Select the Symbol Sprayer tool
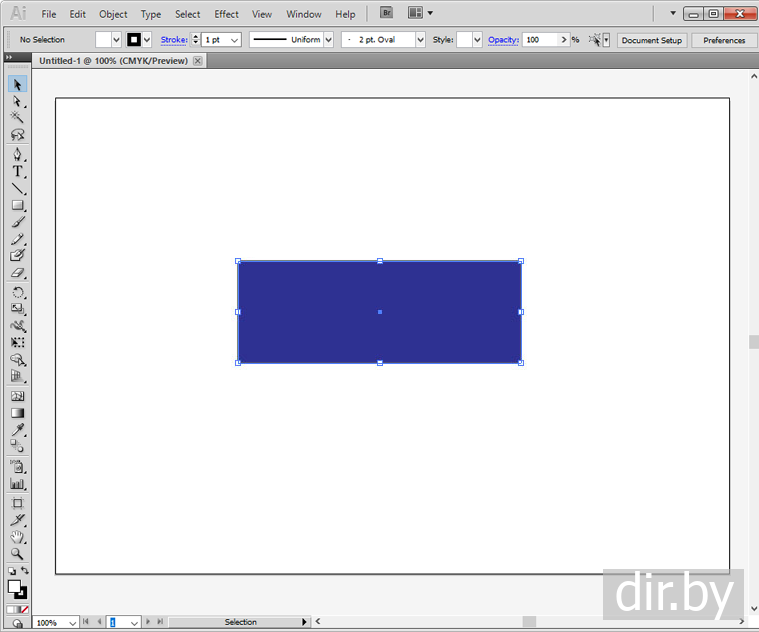Image resolution: width=759 pixels, height=632 pixels. (17, 466)
